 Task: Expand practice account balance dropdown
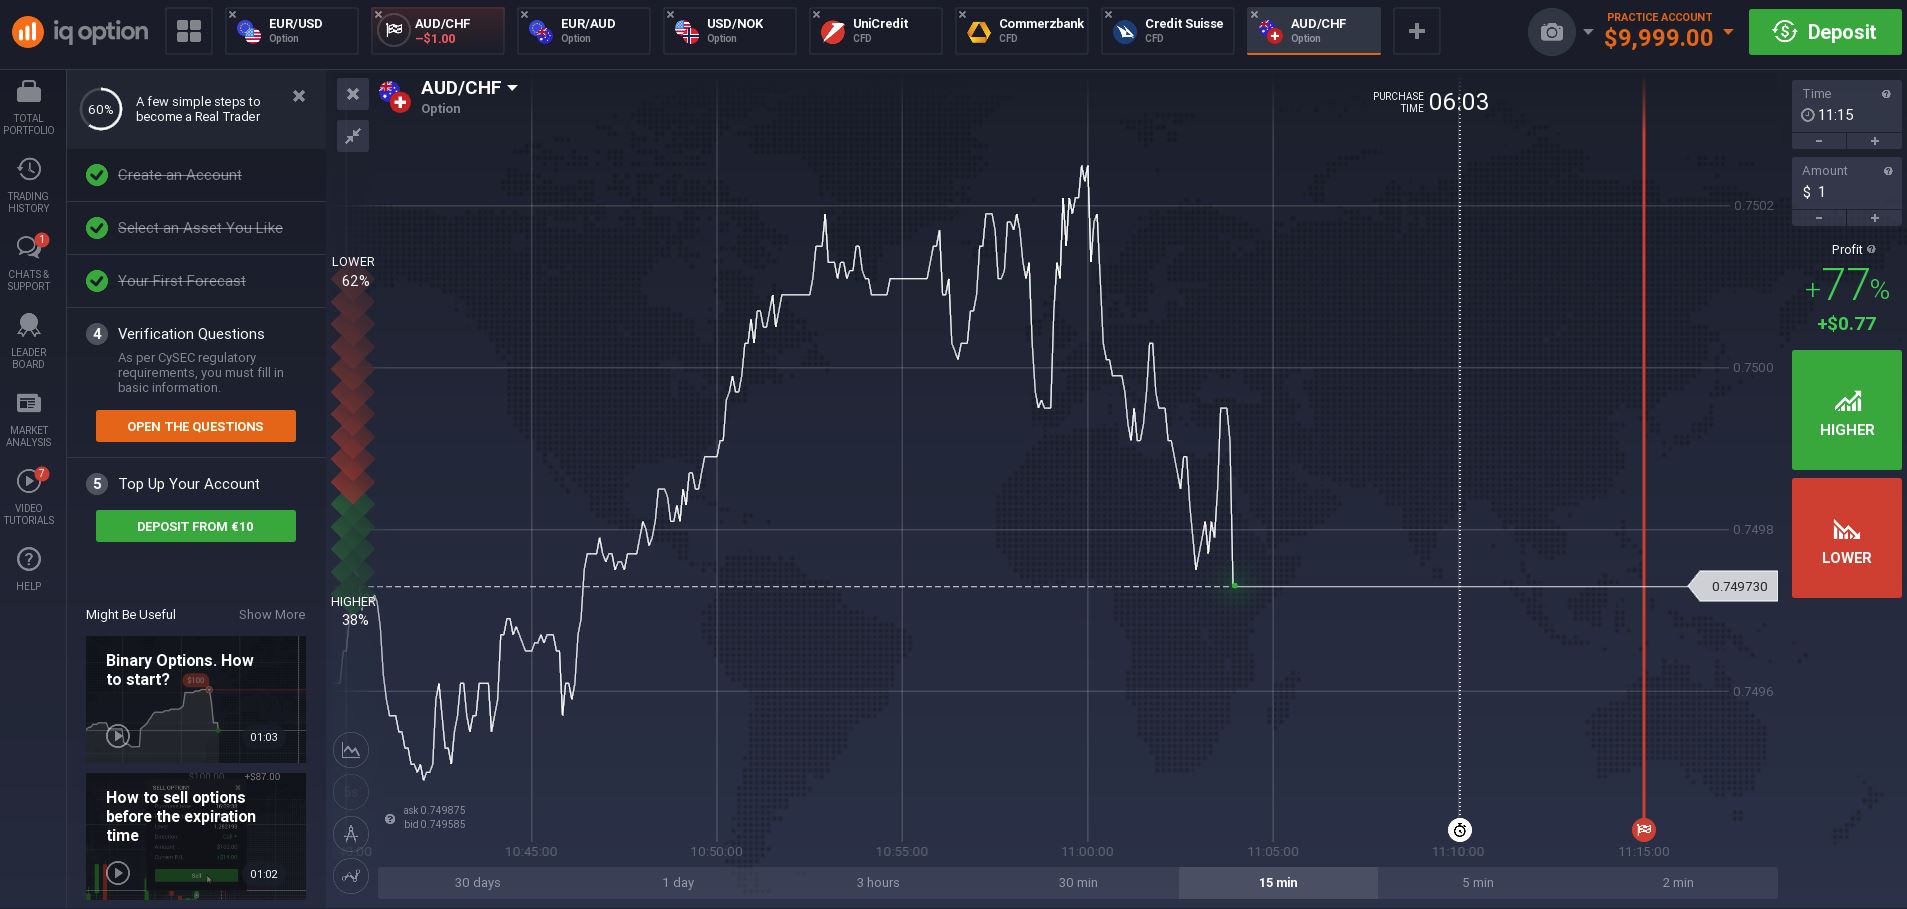pos(1728,32)
